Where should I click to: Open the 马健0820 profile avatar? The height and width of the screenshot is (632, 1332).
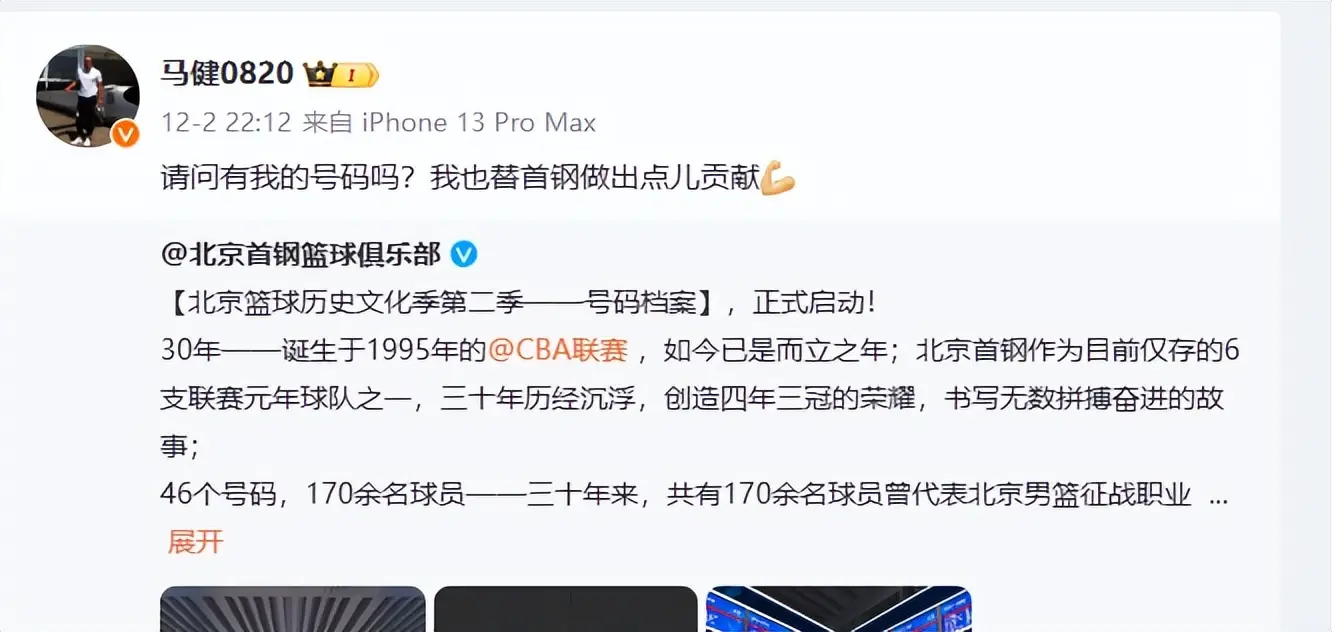88,96
